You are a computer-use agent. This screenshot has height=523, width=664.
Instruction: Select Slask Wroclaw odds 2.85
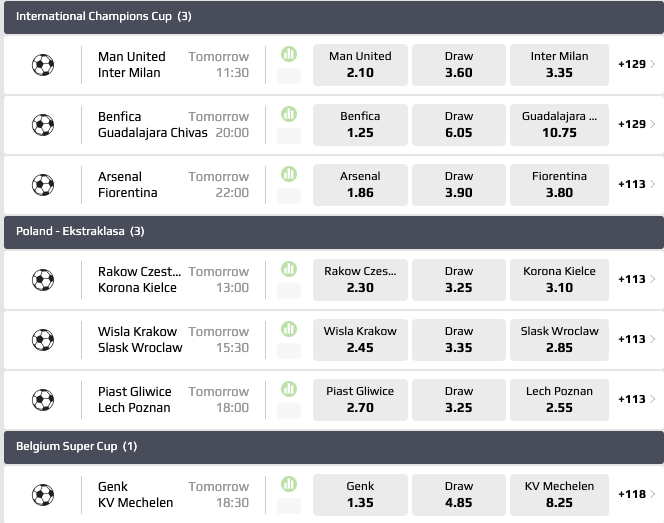559,339
